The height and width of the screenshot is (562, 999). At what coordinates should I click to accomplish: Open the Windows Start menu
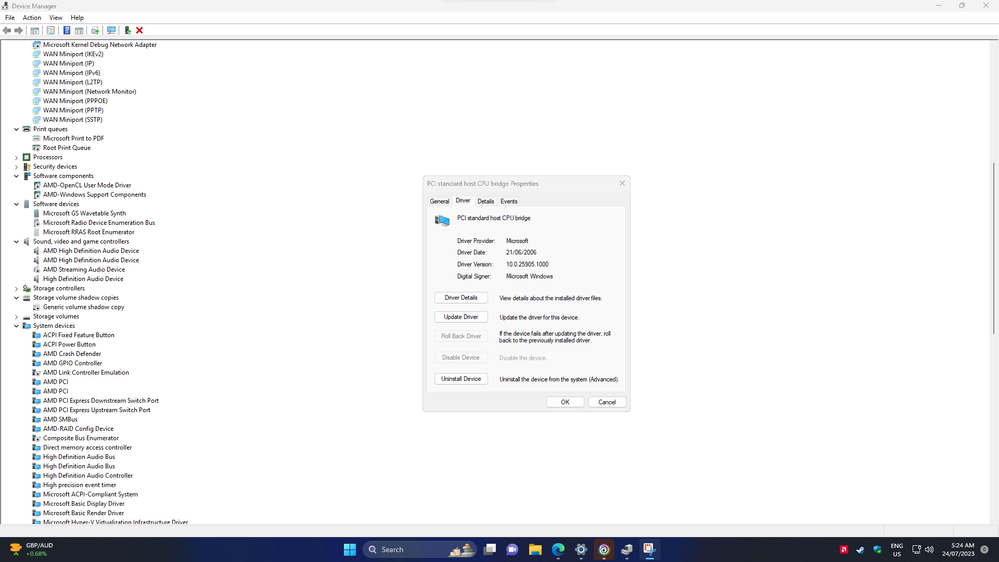(x=350, y=549)
